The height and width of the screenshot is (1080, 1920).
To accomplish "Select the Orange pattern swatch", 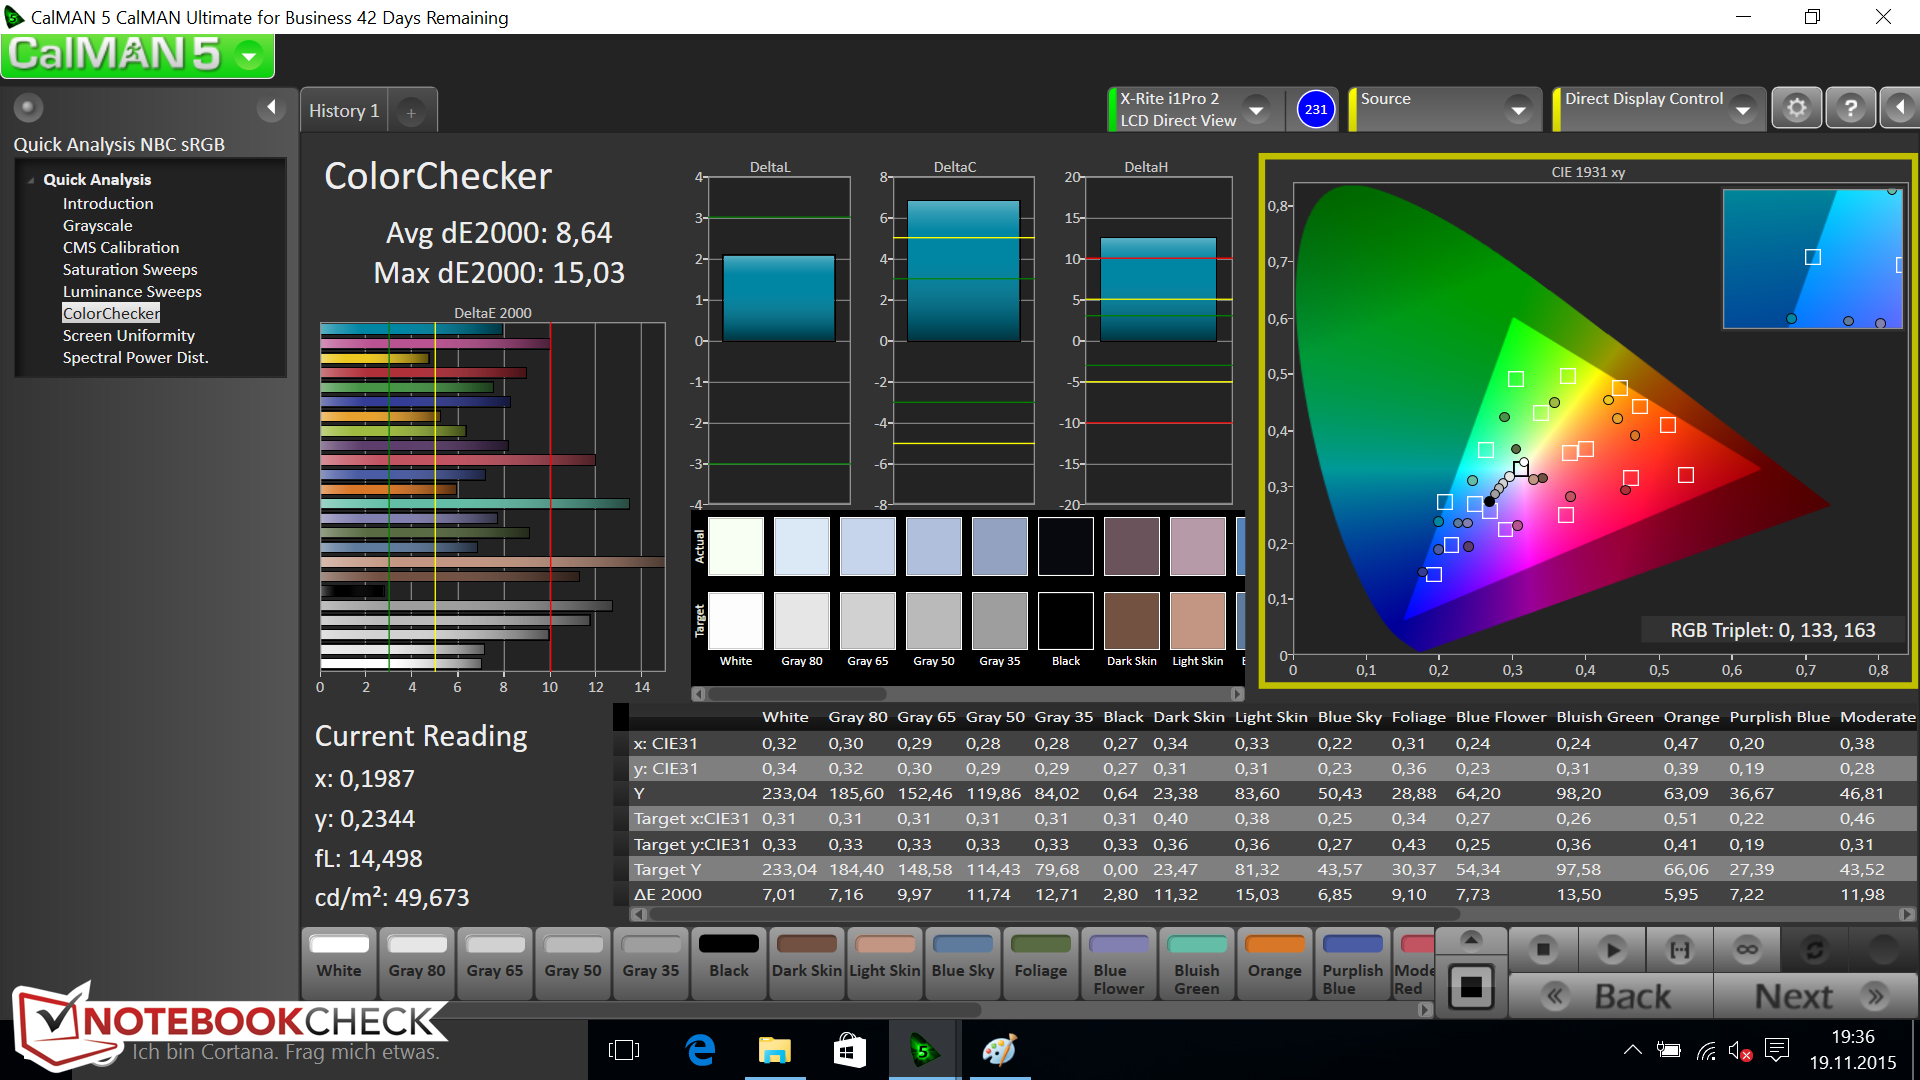I will [1275, 963].
